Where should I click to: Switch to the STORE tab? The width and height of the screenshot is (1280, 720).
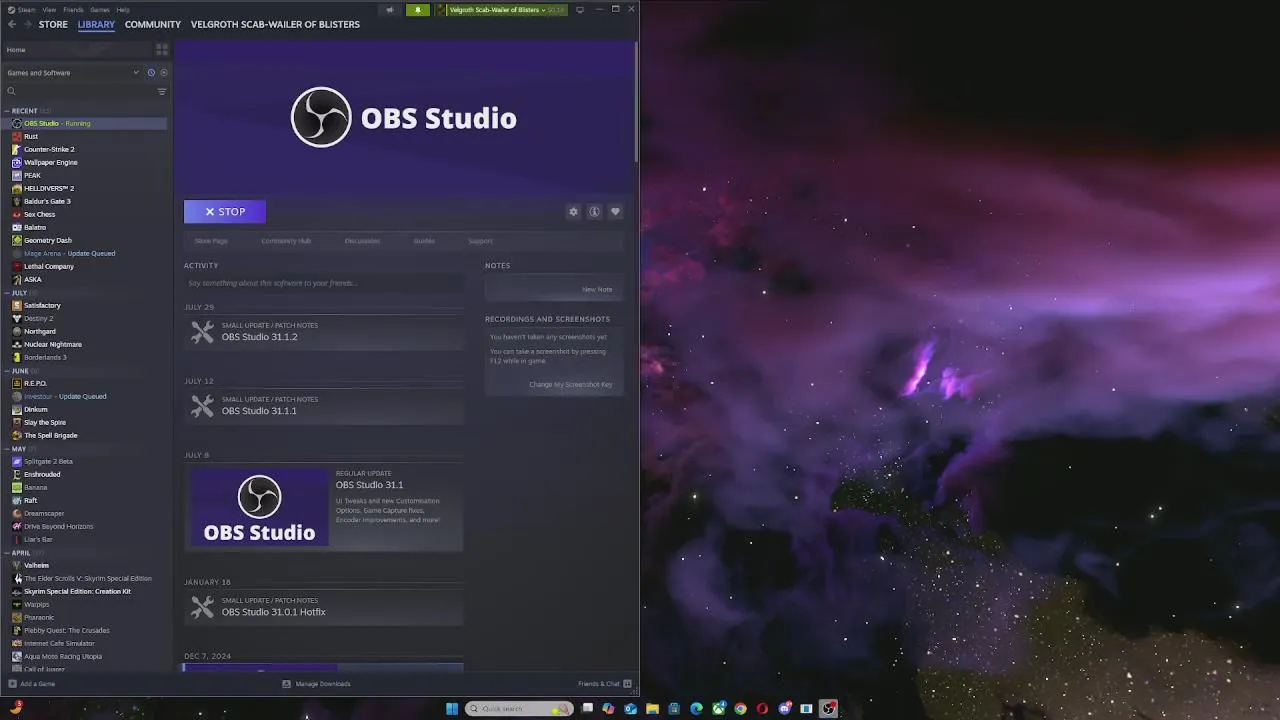pos(53,24)
